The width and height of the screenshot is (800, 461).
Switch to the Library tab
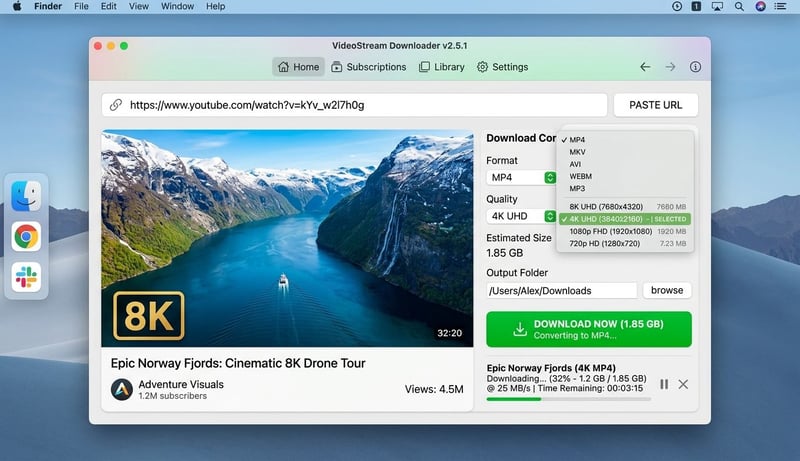[x=441, y=67]
